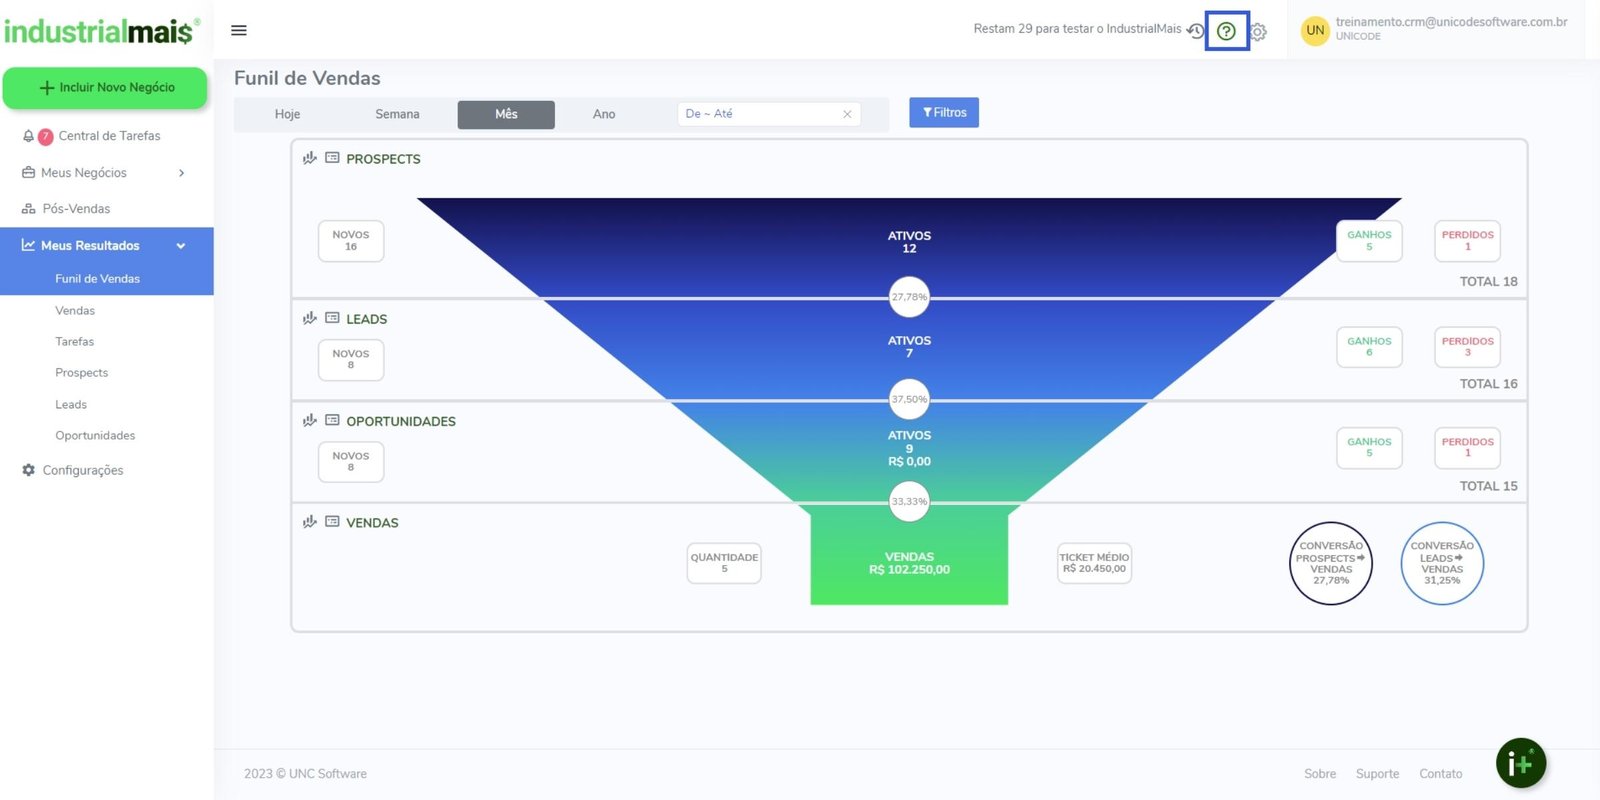The height and width of the screenshot is (800, 1600).
Task: Open the settings gear in top bar
Action: coord(1258,32)
